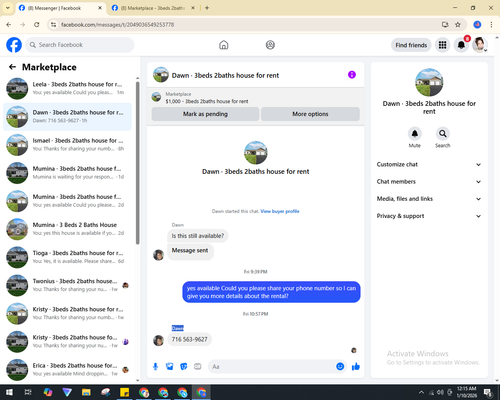Switch to the Messenger | Facebook tab
500x400 pixels.
point(59,8)
